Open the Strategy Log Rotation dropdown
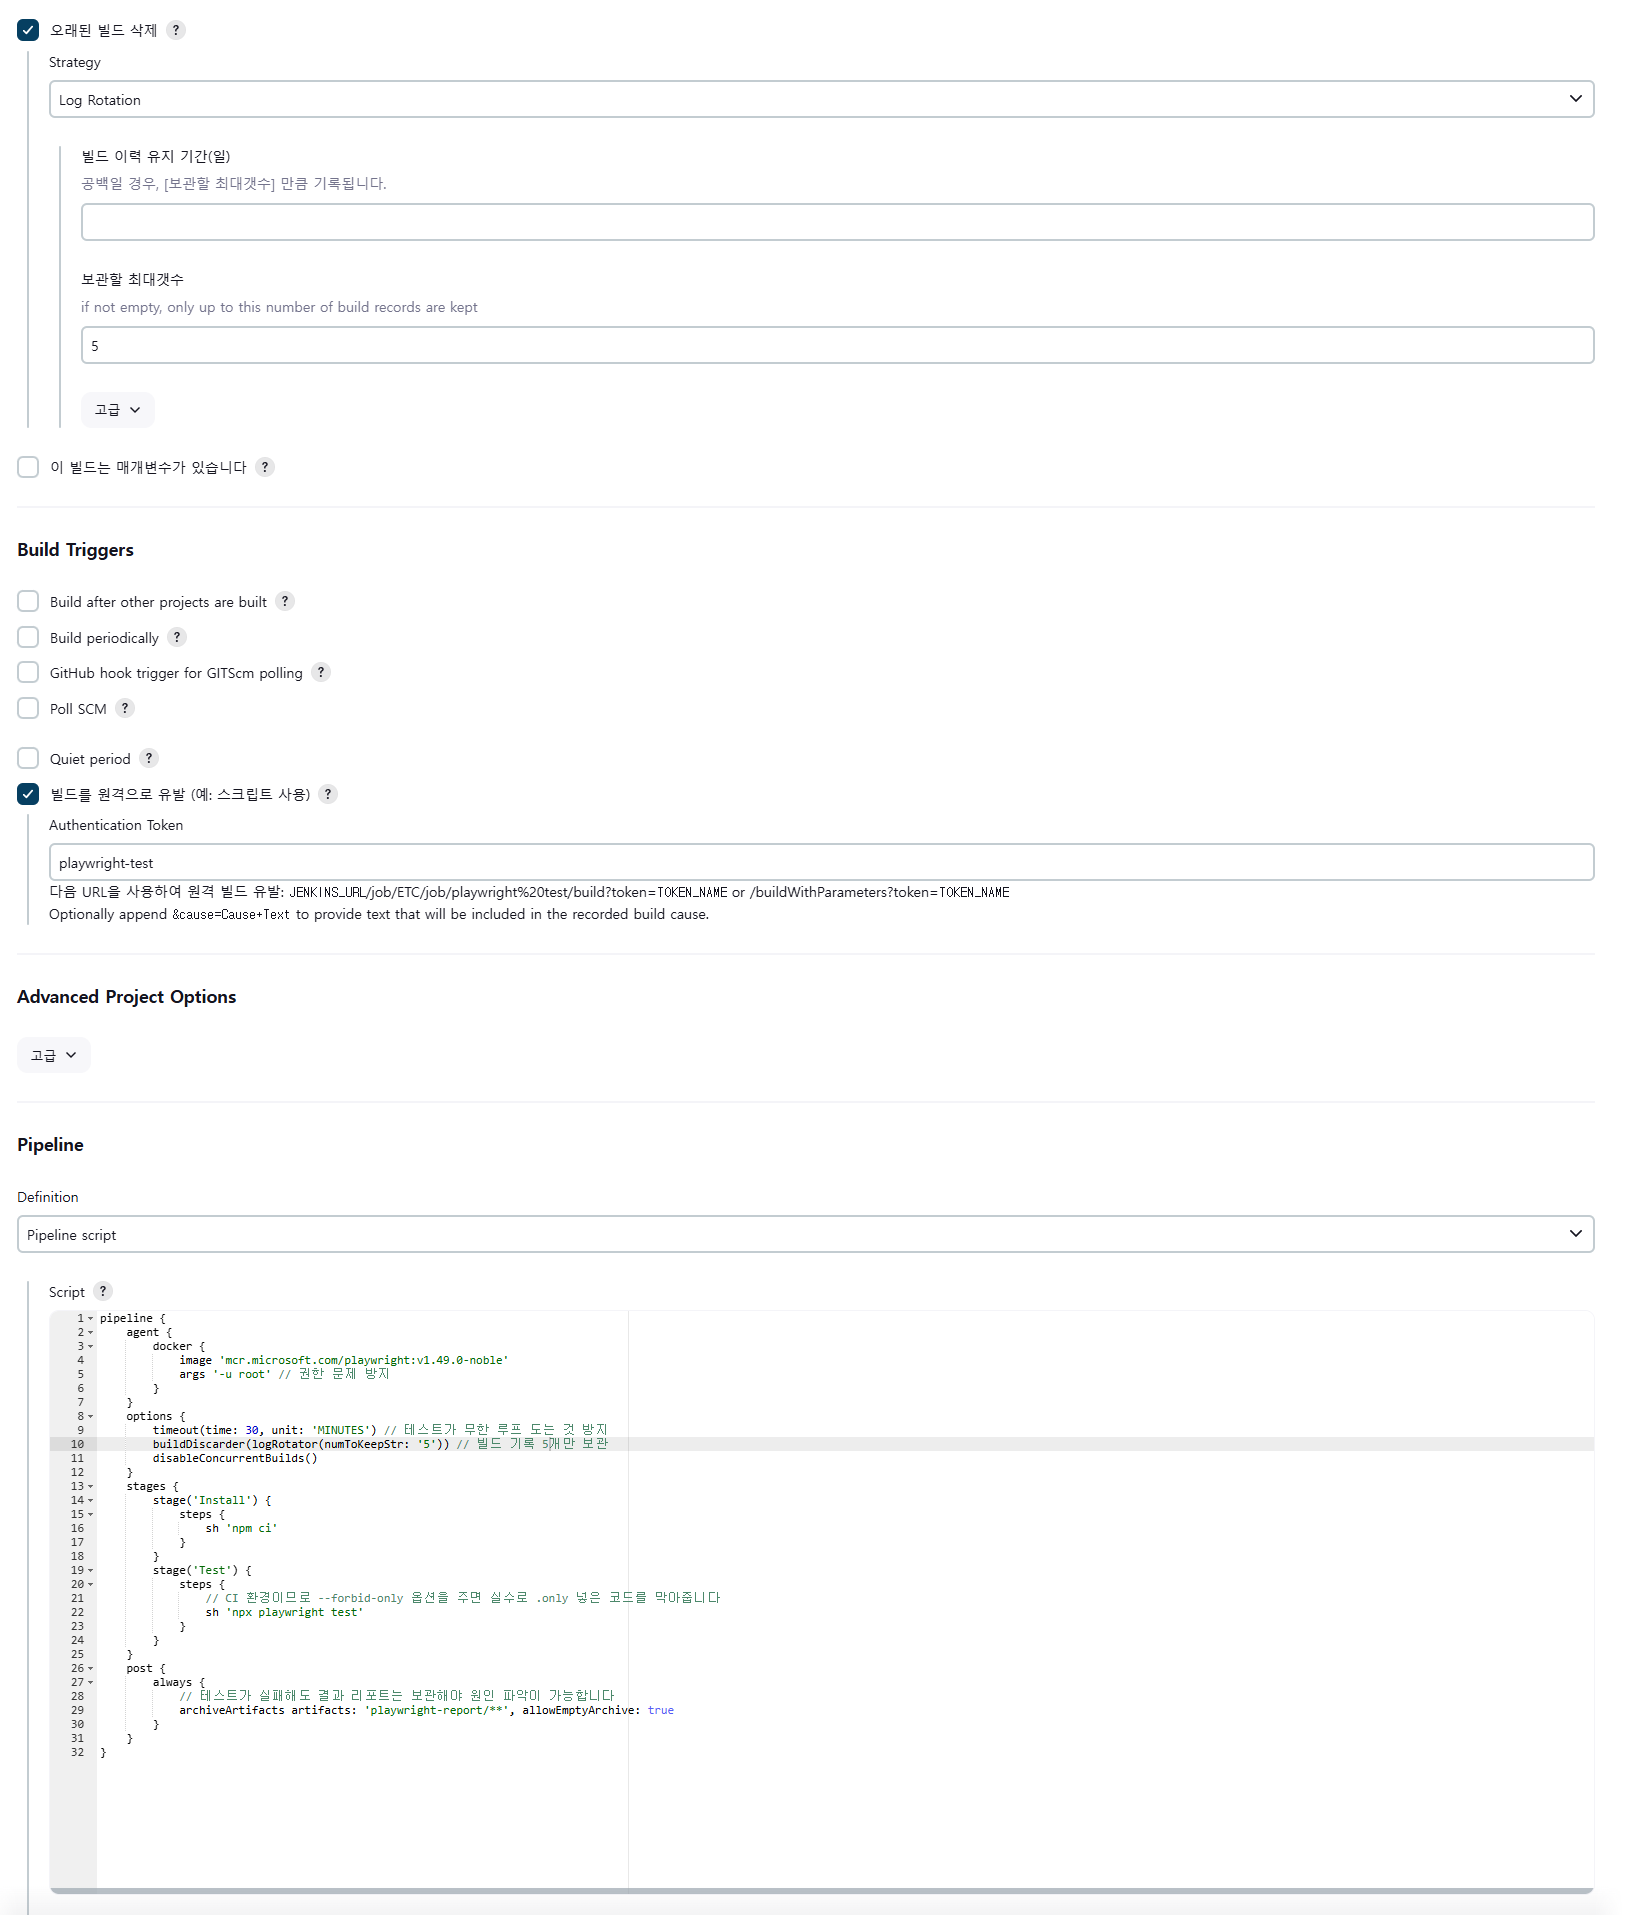The image size is (1631, 1915). pyautogui.click(x=822, y=99)
